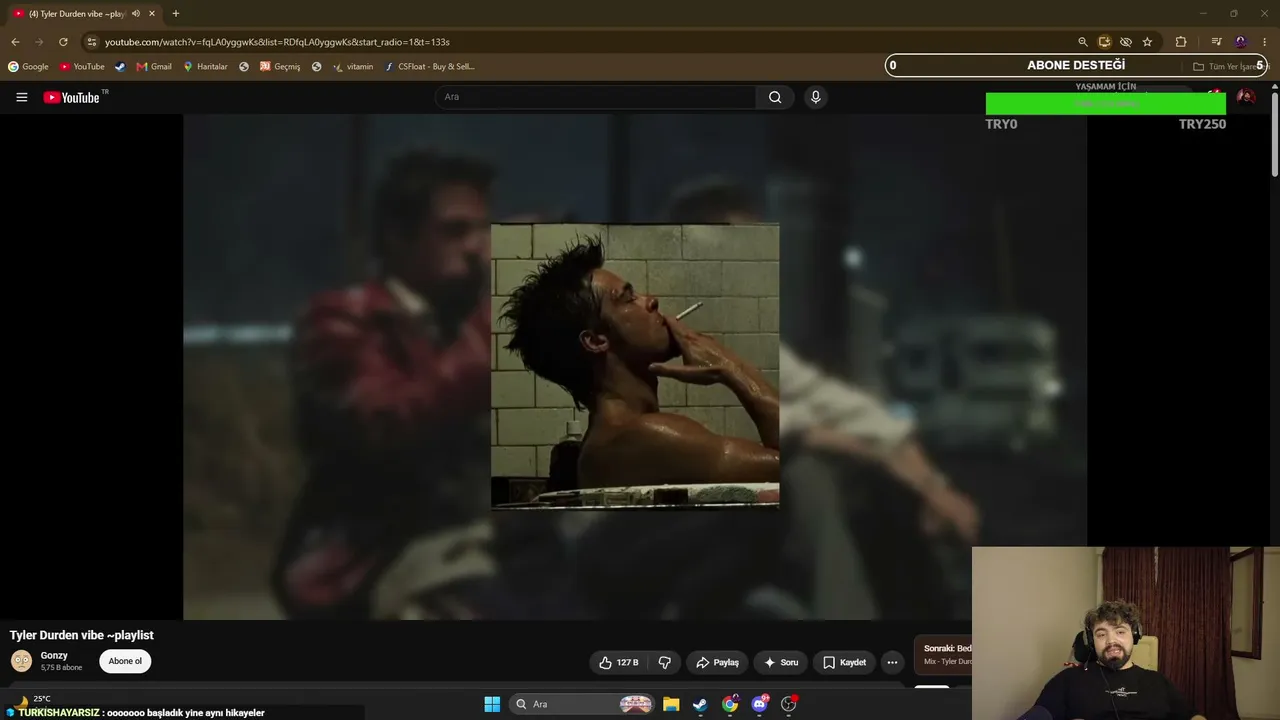This screenshot has height=720, width=1280.
Task: Open File Explorer from the taskbar
Action: coord(671,704)
